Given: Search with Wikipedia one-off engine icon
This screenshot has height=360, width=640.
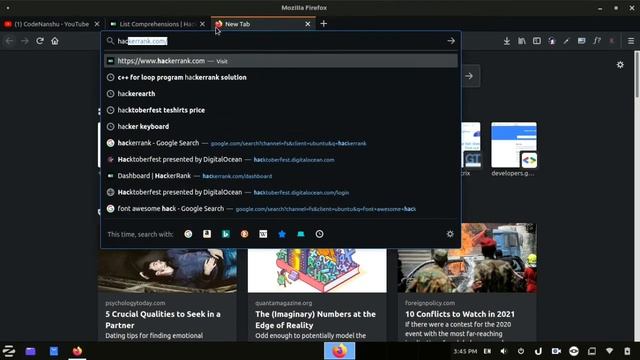Looking at the screenshot, I should pos(263,234).
